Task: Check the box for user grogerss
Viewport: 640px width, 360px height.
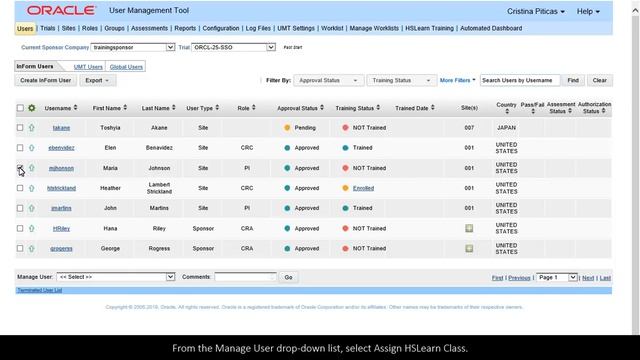Action: (x=20, y=248)
